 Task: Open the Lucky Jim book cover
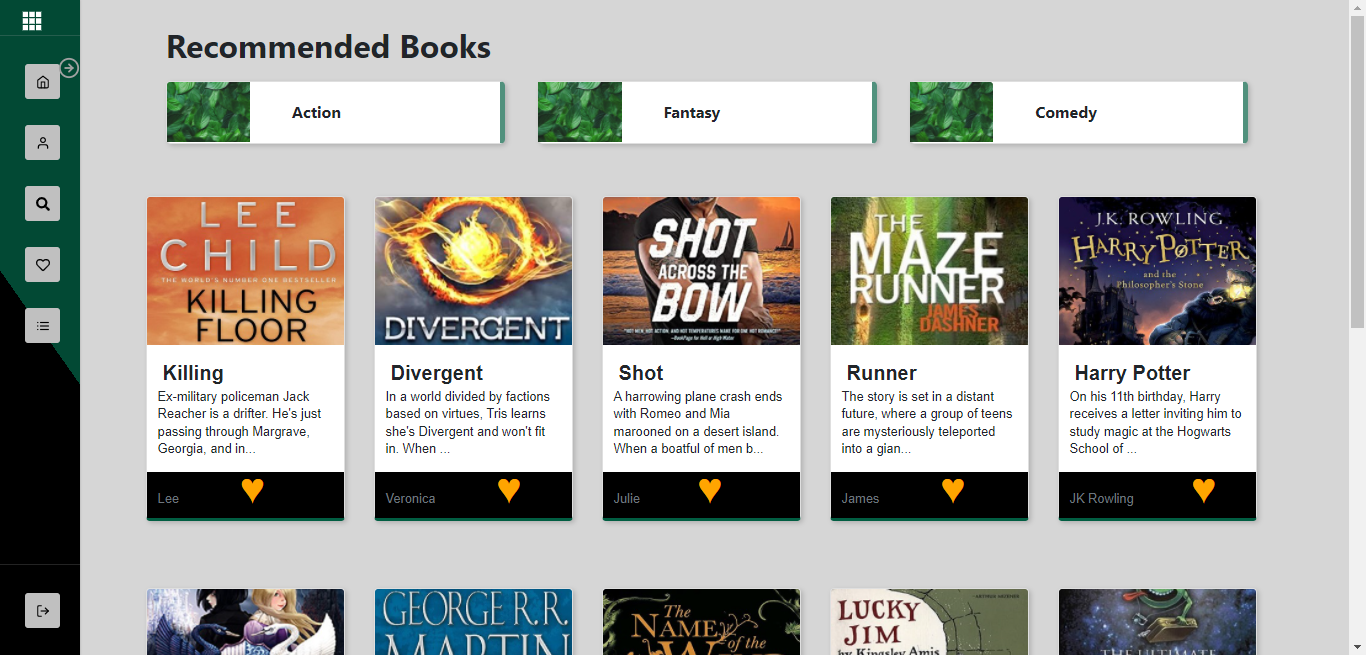point(930,622)
